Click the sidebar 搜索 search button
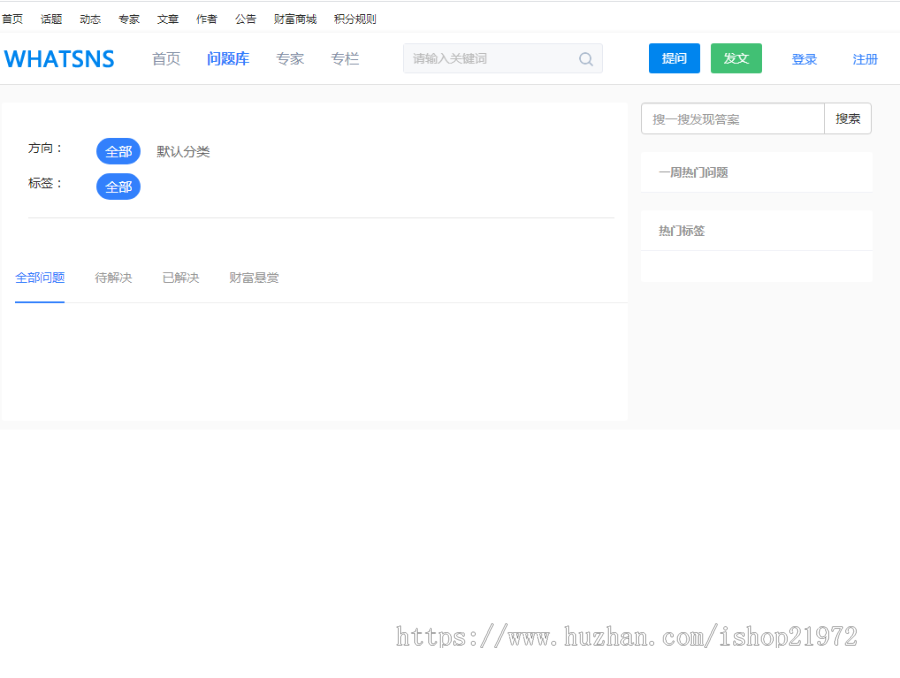 847,118
